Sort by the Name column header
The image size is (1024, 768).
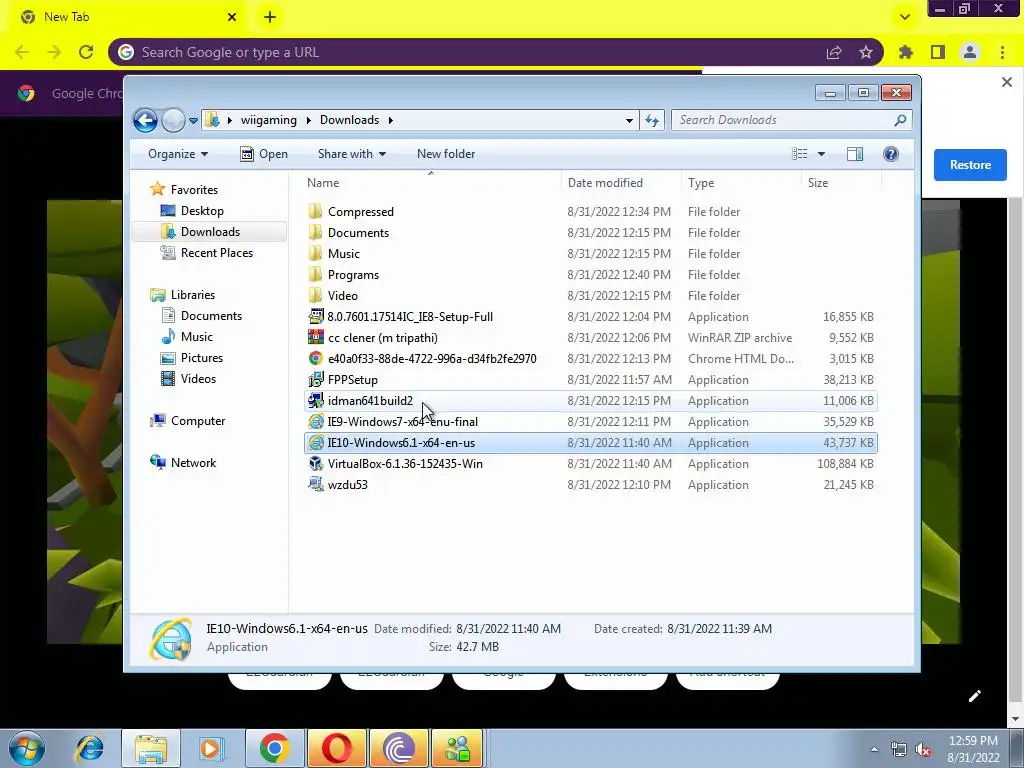(x=323, y=183)
